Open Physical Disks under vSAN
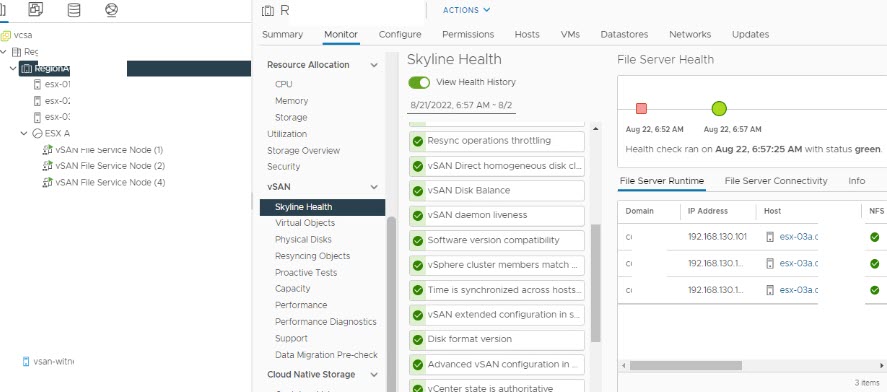Image resolution: width=887 pixels, height=392 pixels. coord(303,240)
